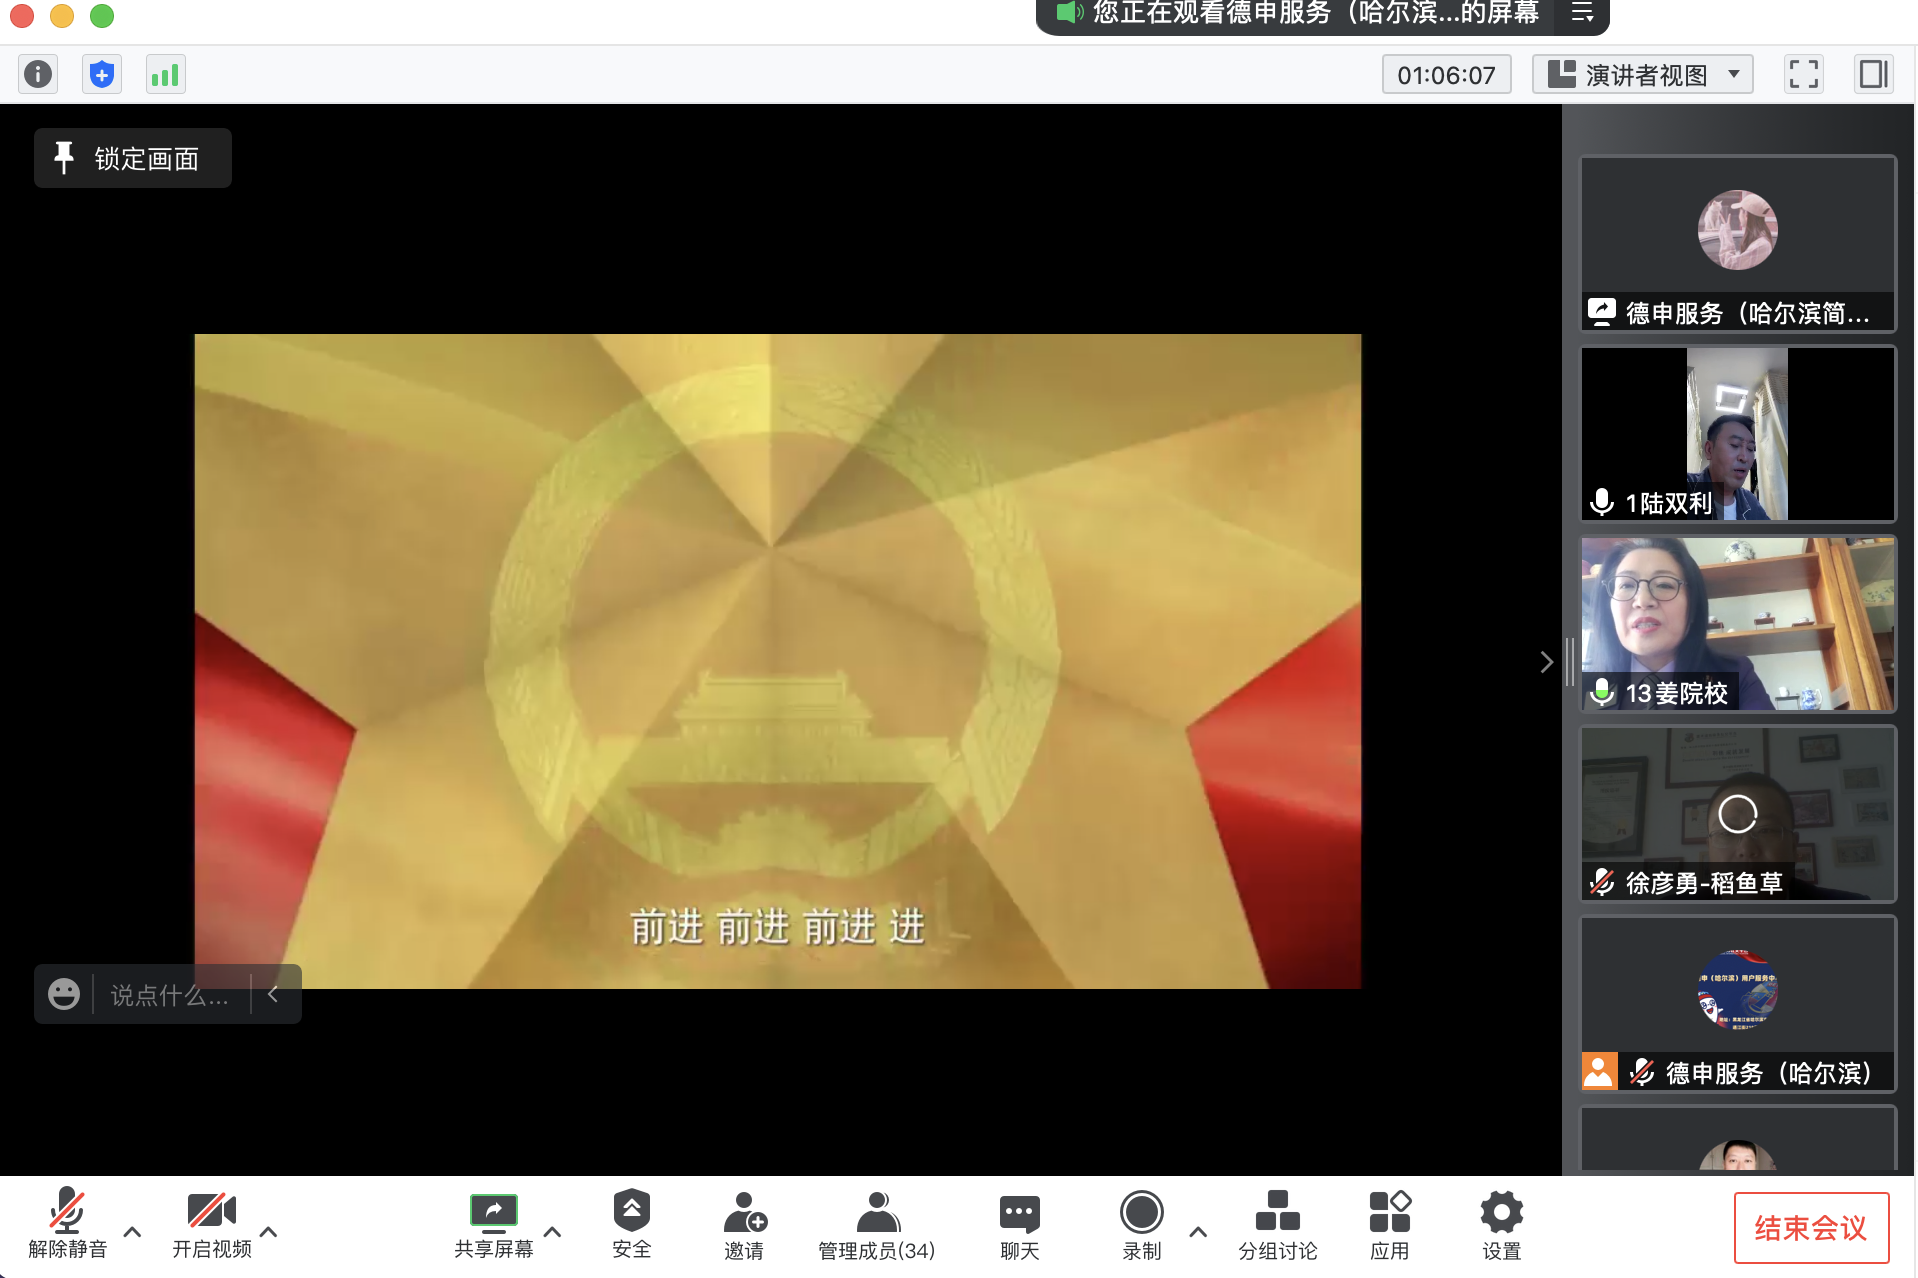Open the sharing banner options menu icon
Screen dimensions: 1918x1278
coord(1582,13)
